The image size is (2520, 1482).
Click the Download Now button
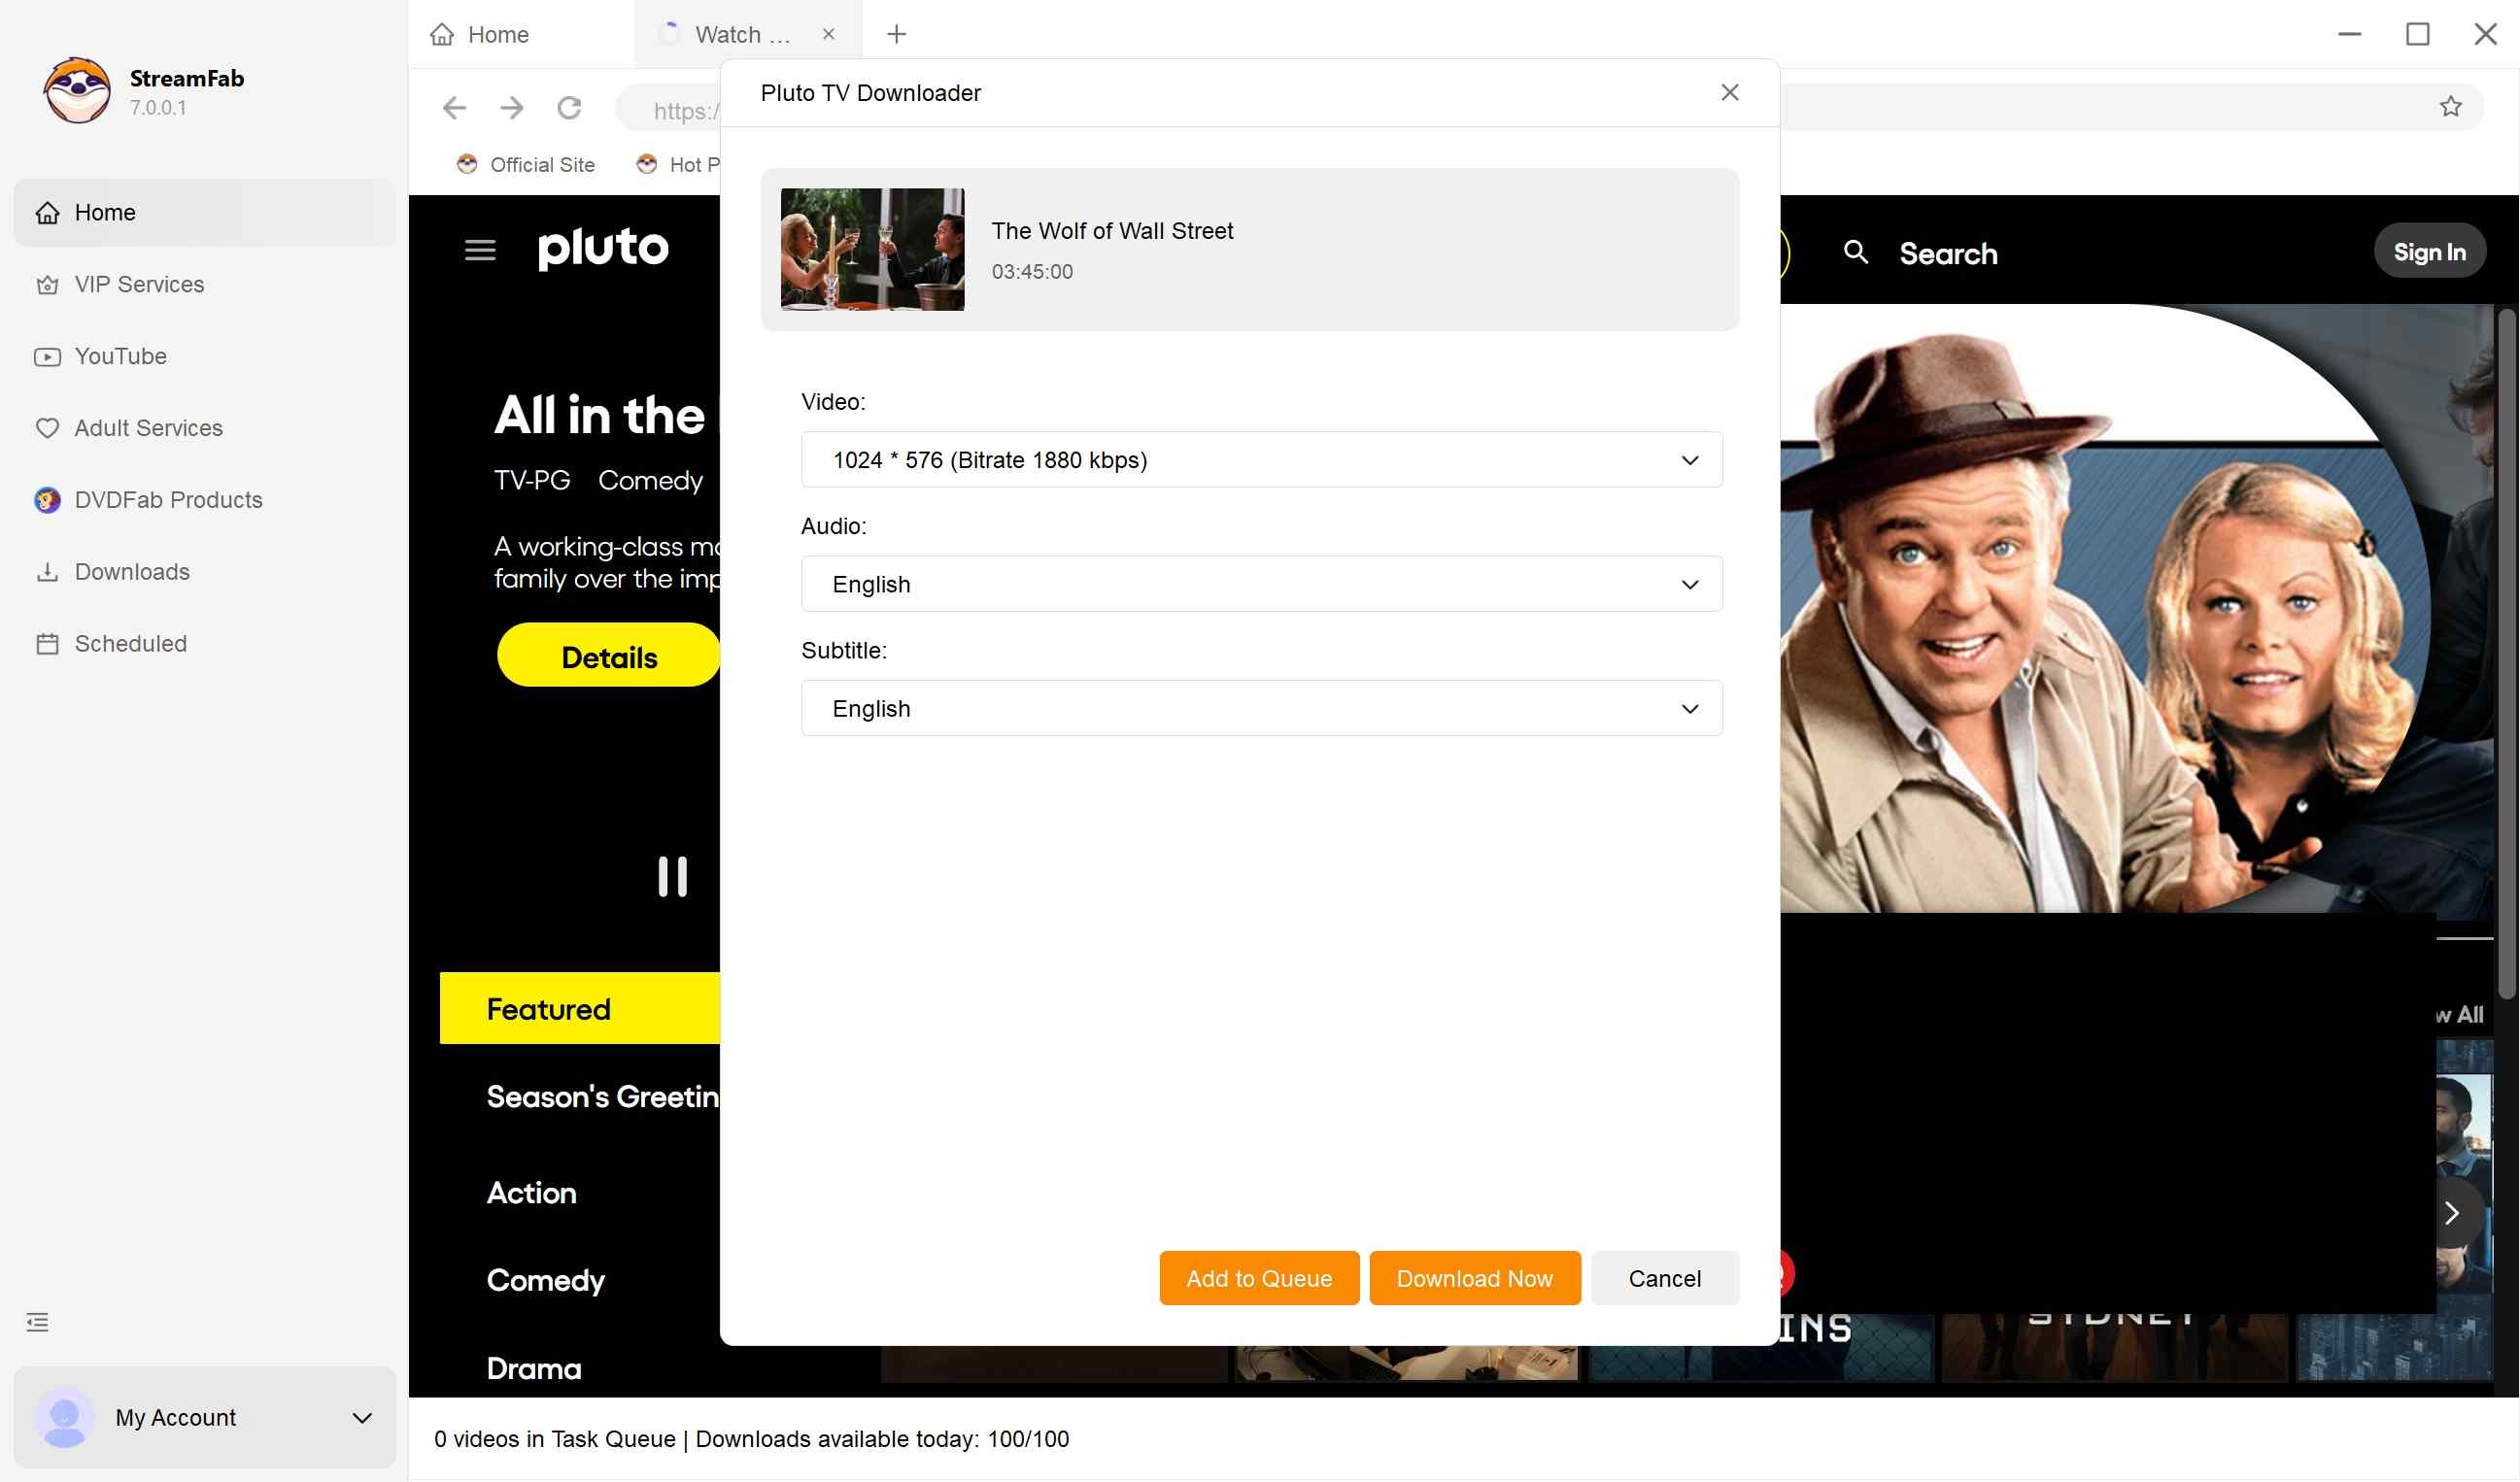coord(1473,1278)
